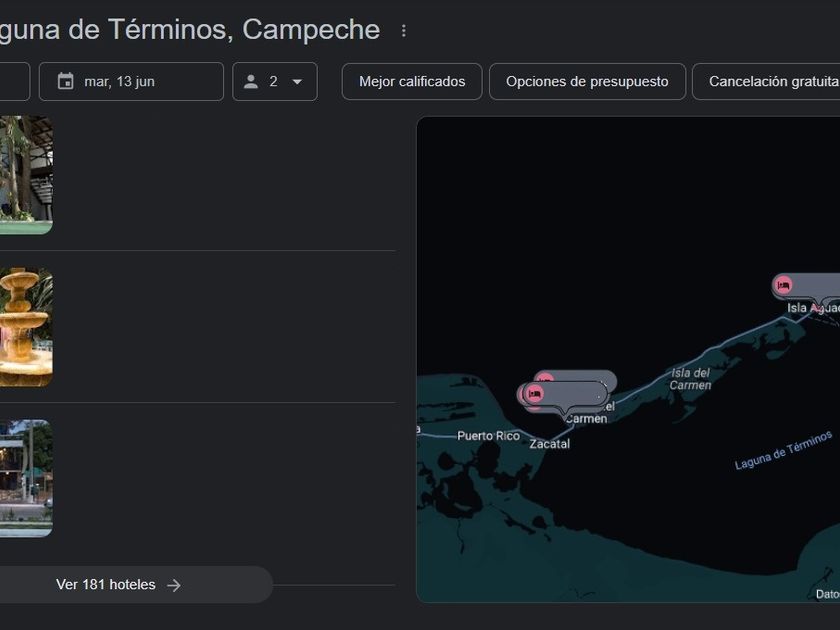
Task: Expand the guests count dropdown arrow
Action: coord(297,82)
